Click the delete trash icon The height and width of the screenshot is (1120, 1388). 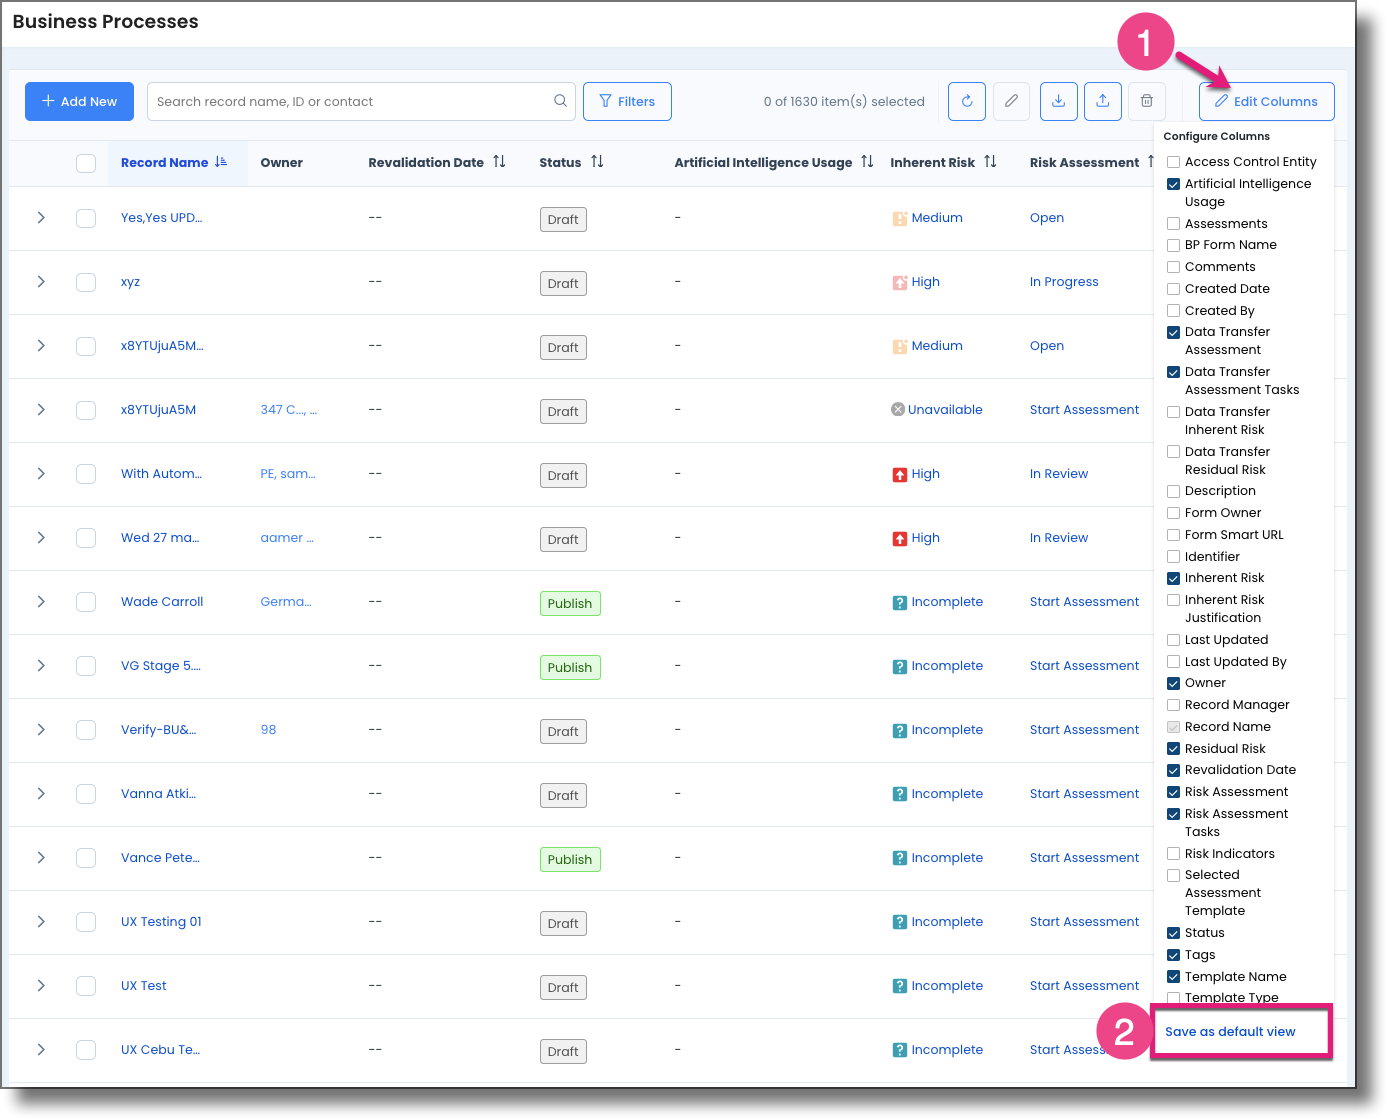(x=1146, y=101)
